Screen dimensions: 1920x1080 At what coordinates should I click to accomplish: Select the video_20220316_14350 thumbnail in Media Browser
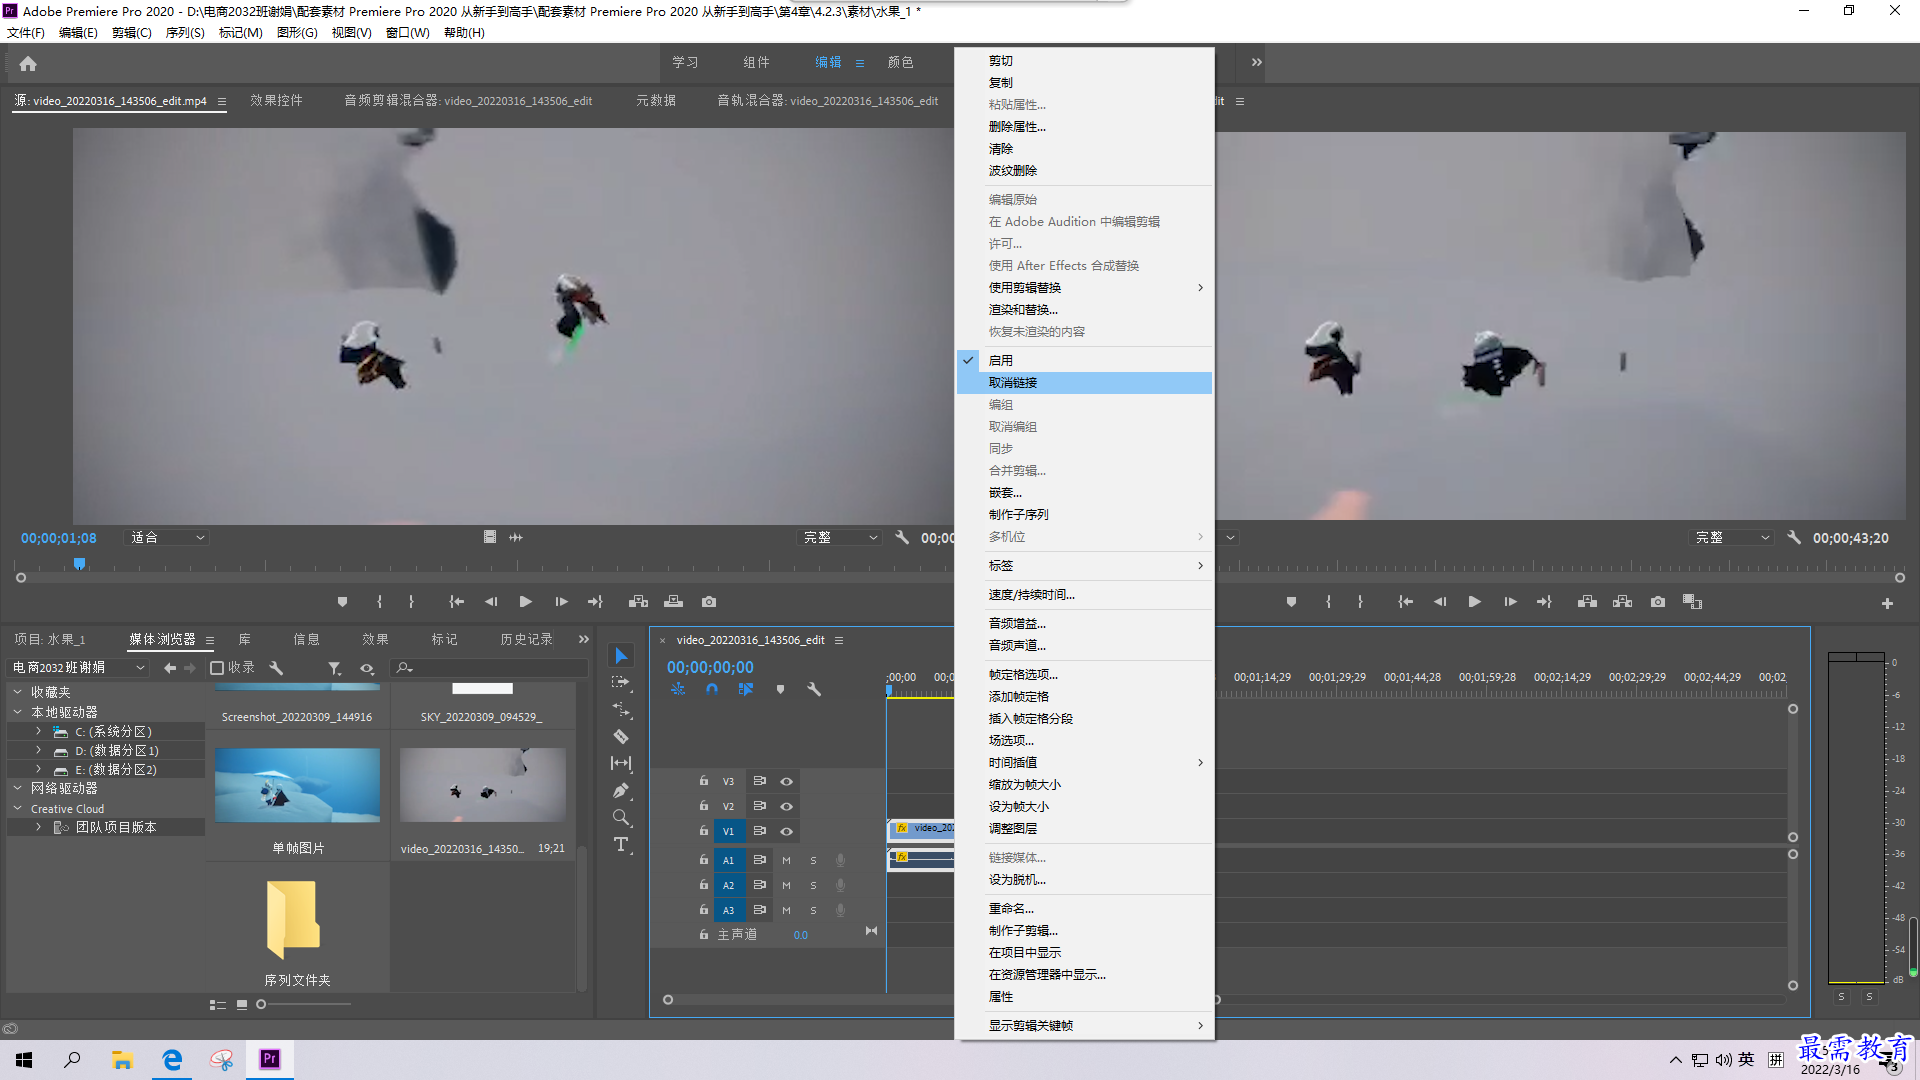pyautogui.click(x=482, y=785)
